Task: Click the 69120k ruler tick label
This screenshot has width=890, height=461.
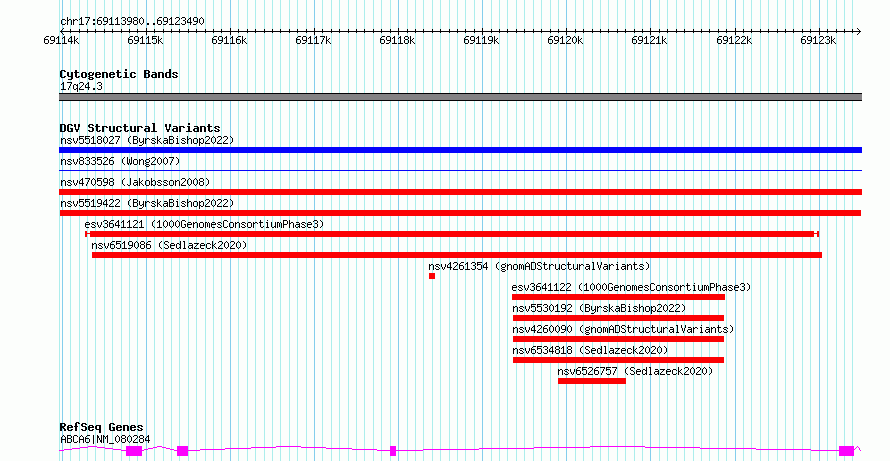Action: 565,41
